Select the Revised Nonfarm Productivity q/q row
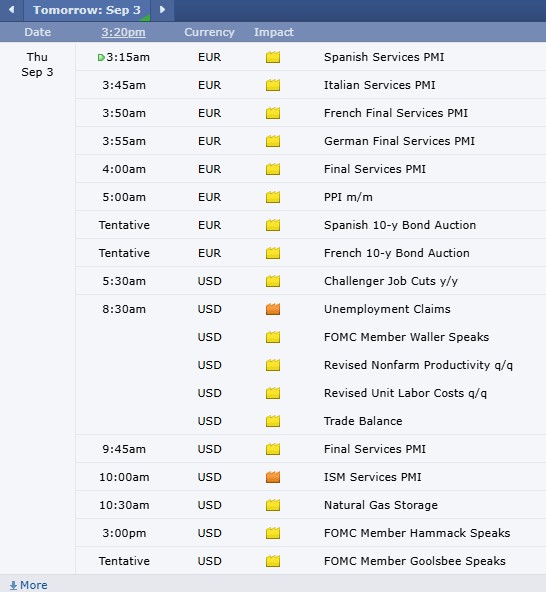Image resolution: width=546 pixels, height=592 pixels. click(x=311, y=365)
